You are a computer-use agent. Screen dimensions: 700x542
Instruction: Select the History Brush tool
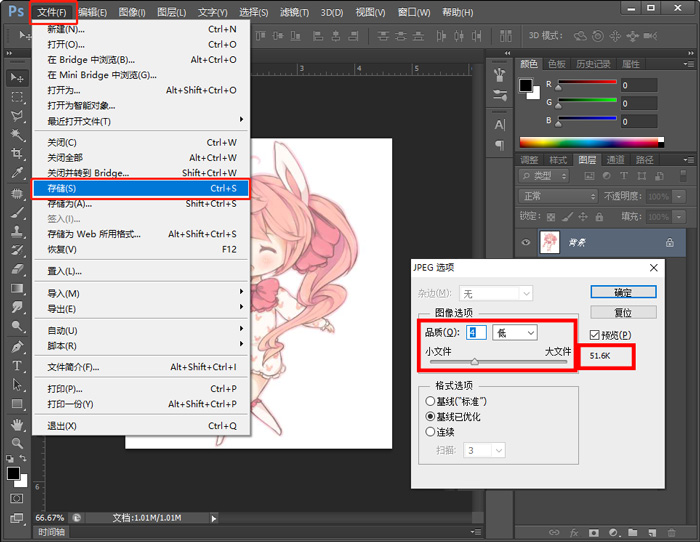tap(17, 250)
